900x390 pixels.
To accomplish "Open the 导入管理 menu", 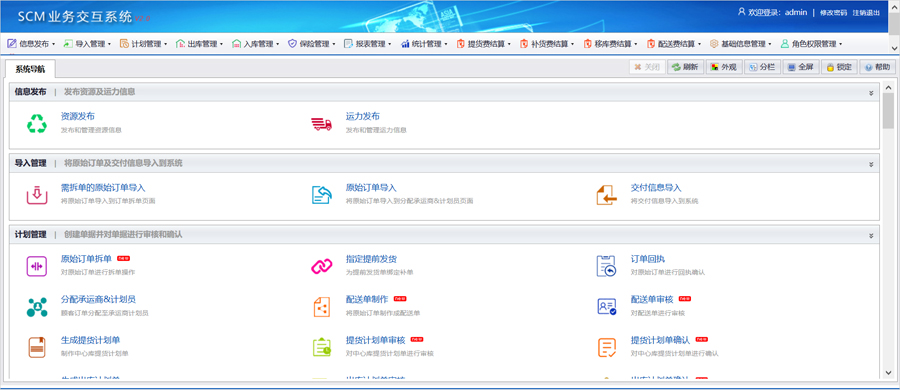I will coord(87,44).
